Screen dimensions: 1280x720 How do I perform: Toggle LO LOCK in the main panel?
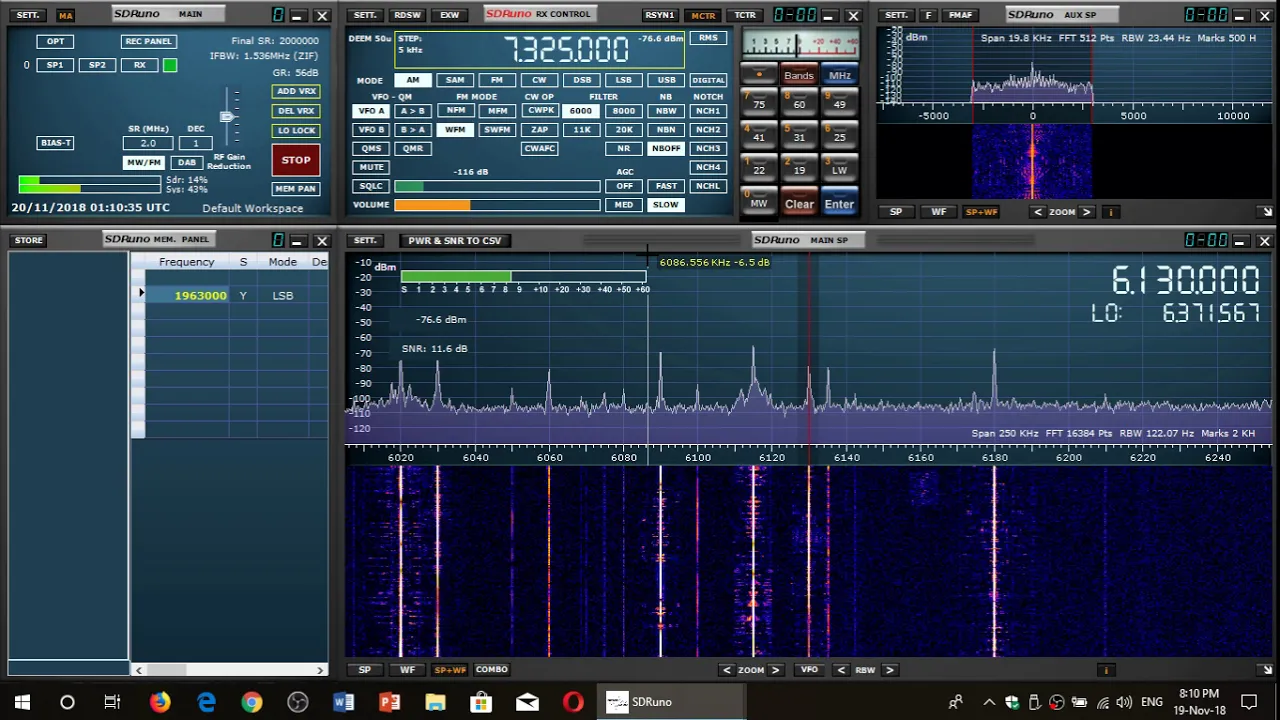coord(296,130)
